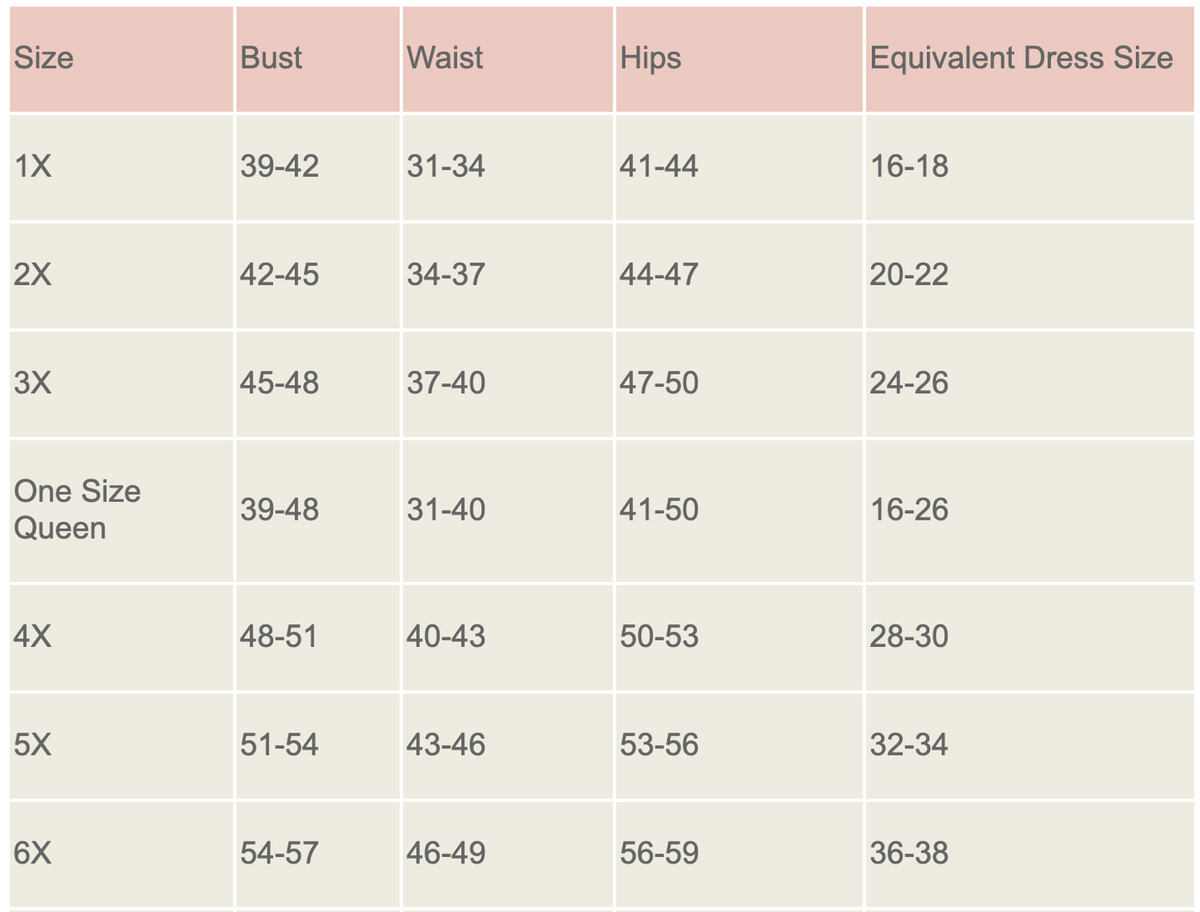Click the One Size Queen label

pos(77,509)
